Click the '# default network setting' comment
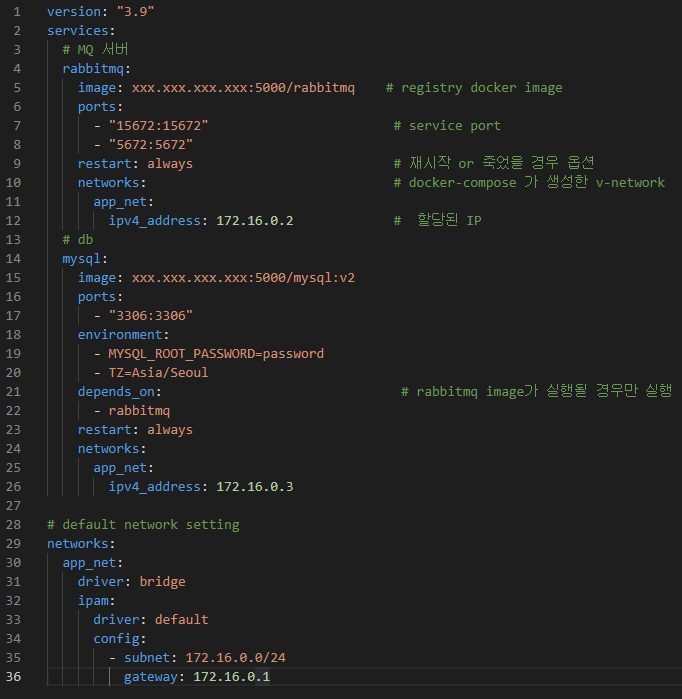Viewport: 682px width, 699px height. click(x=143, y=525)
